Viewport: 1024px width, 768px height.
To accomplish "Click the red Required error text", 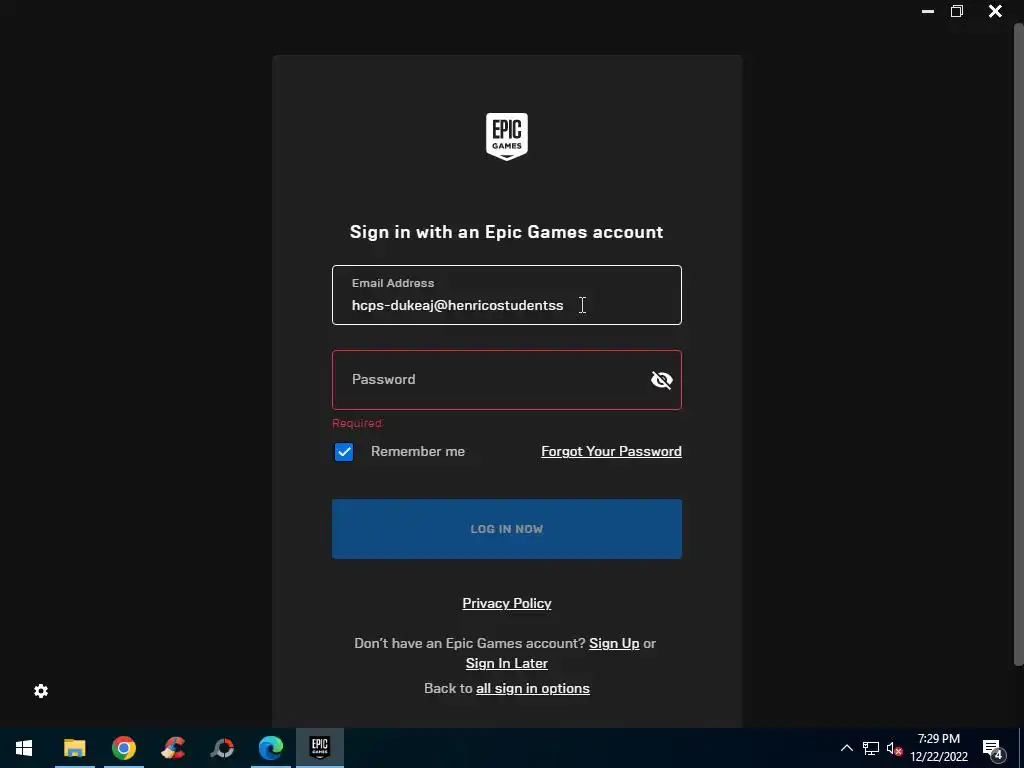I will pos(357,423).
